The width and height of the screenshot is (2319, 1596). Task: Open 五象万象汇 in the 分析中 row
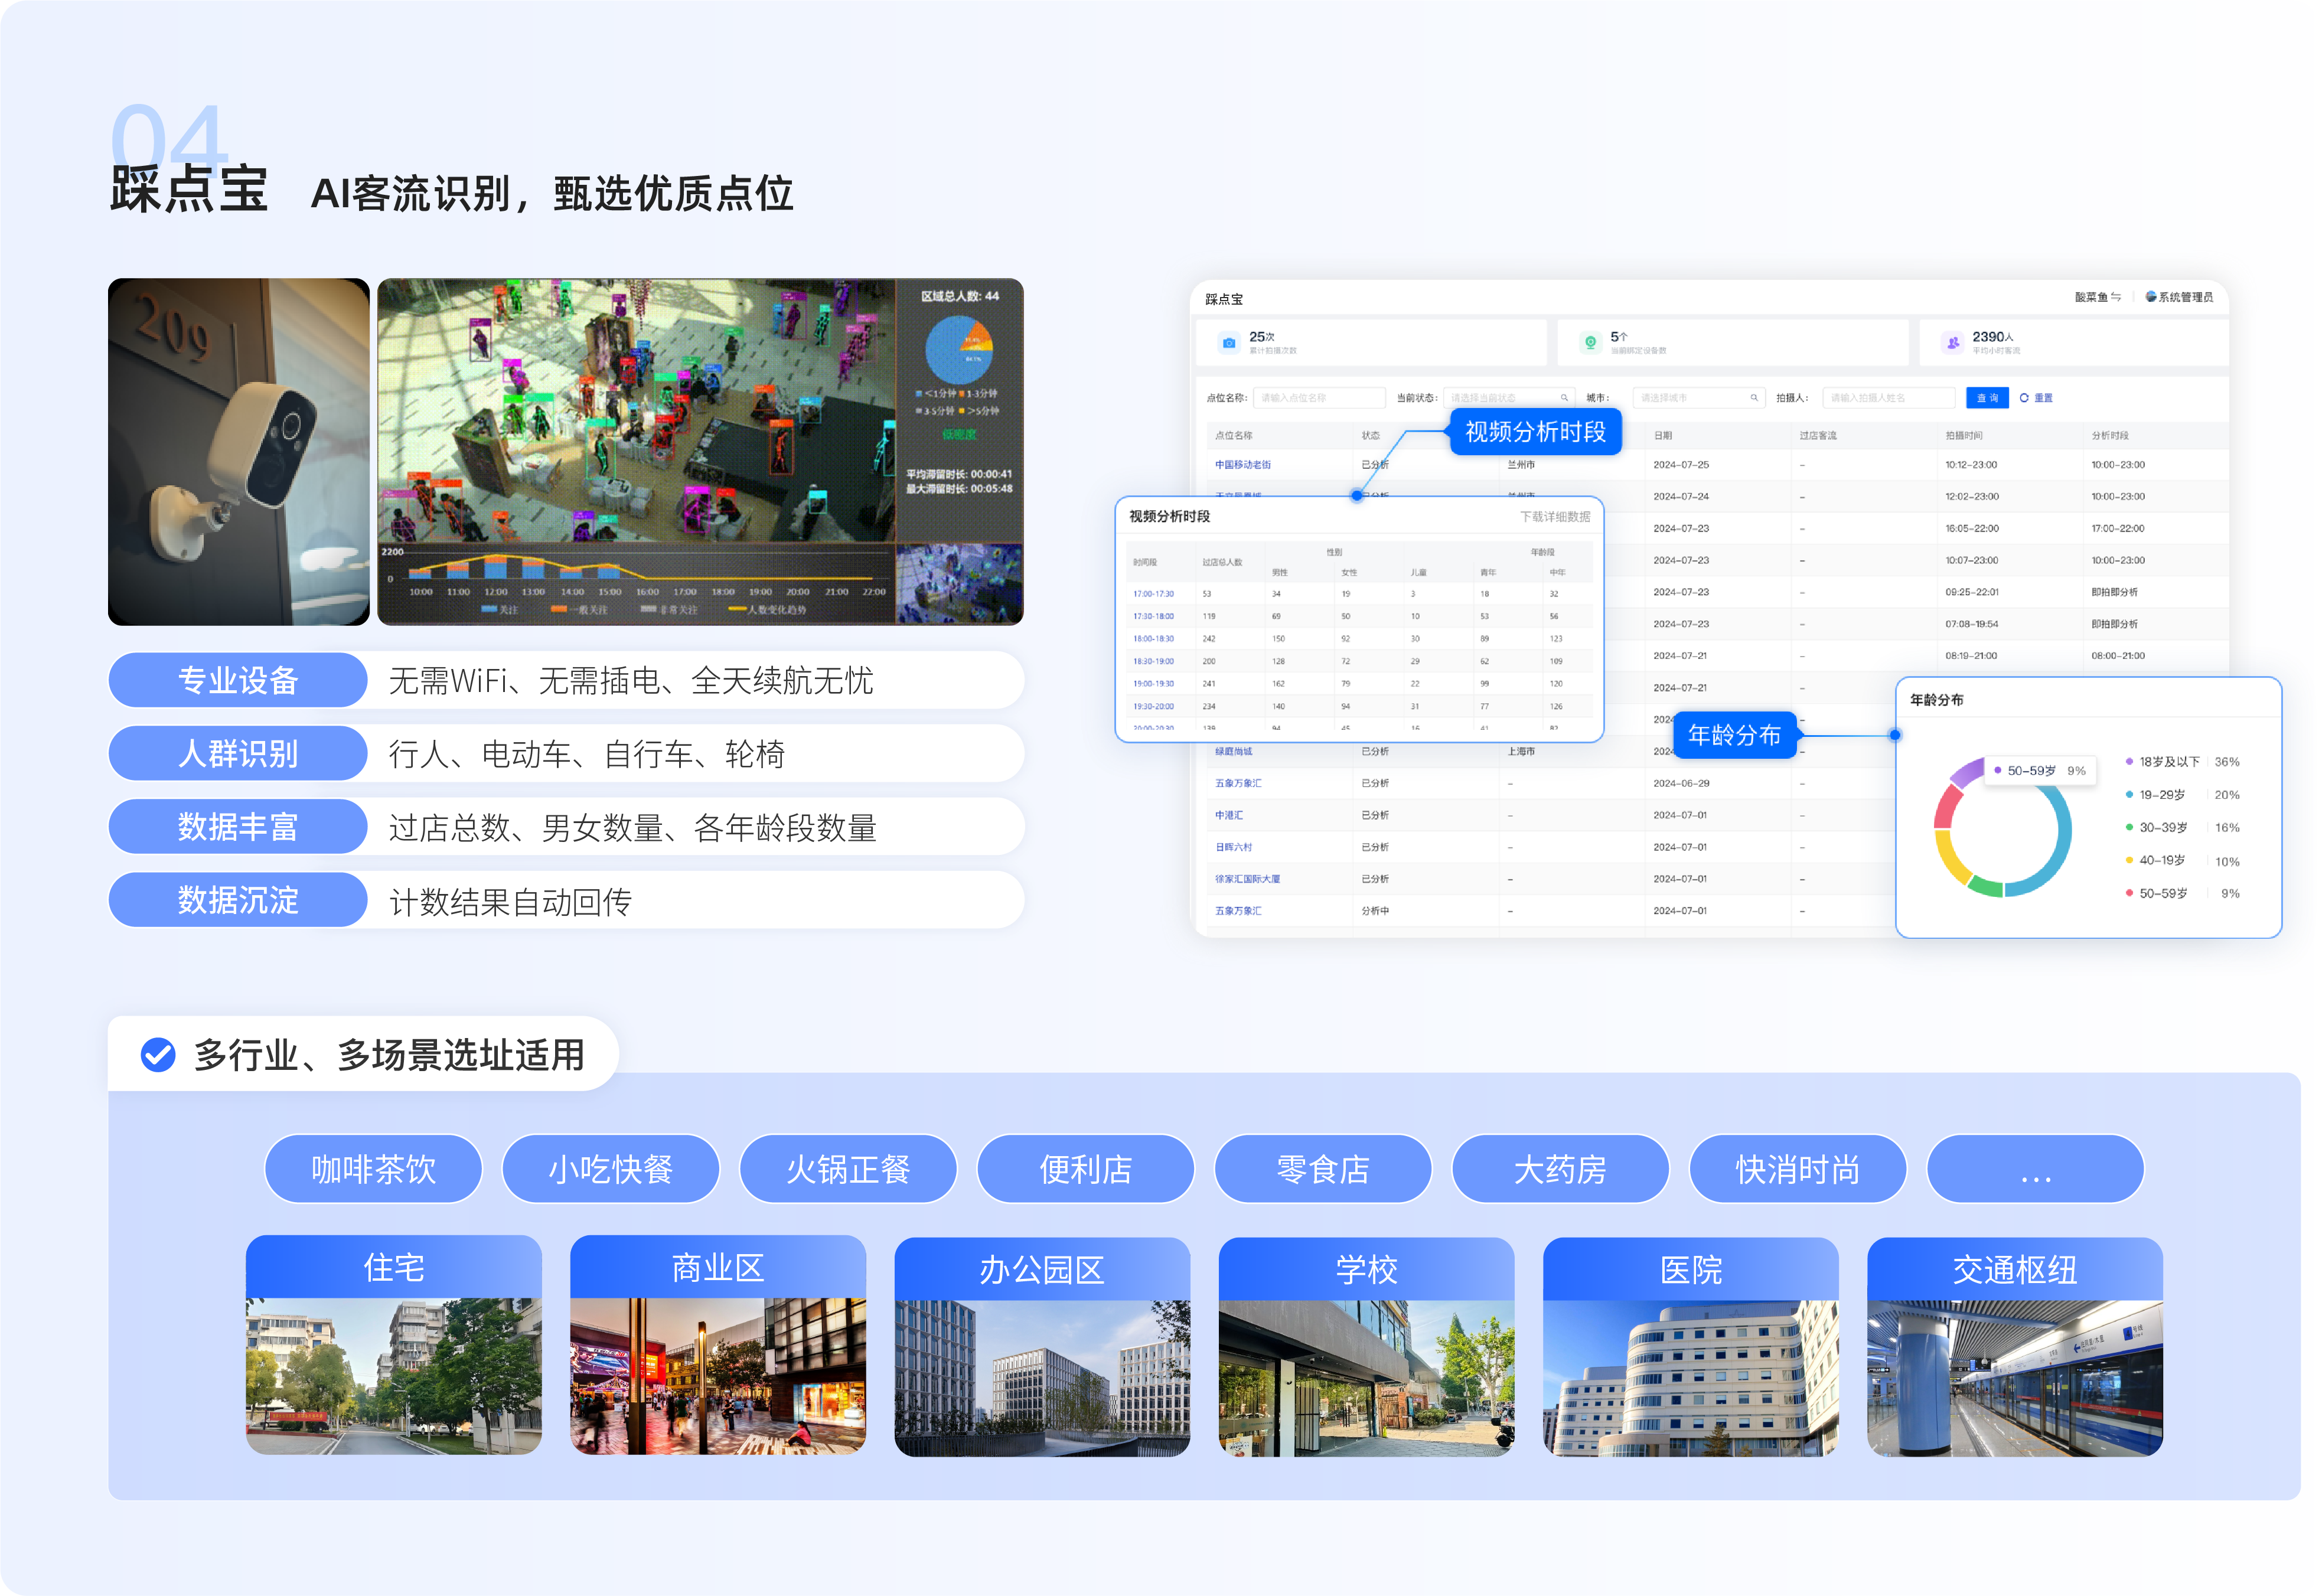(x=1238, y=911)
